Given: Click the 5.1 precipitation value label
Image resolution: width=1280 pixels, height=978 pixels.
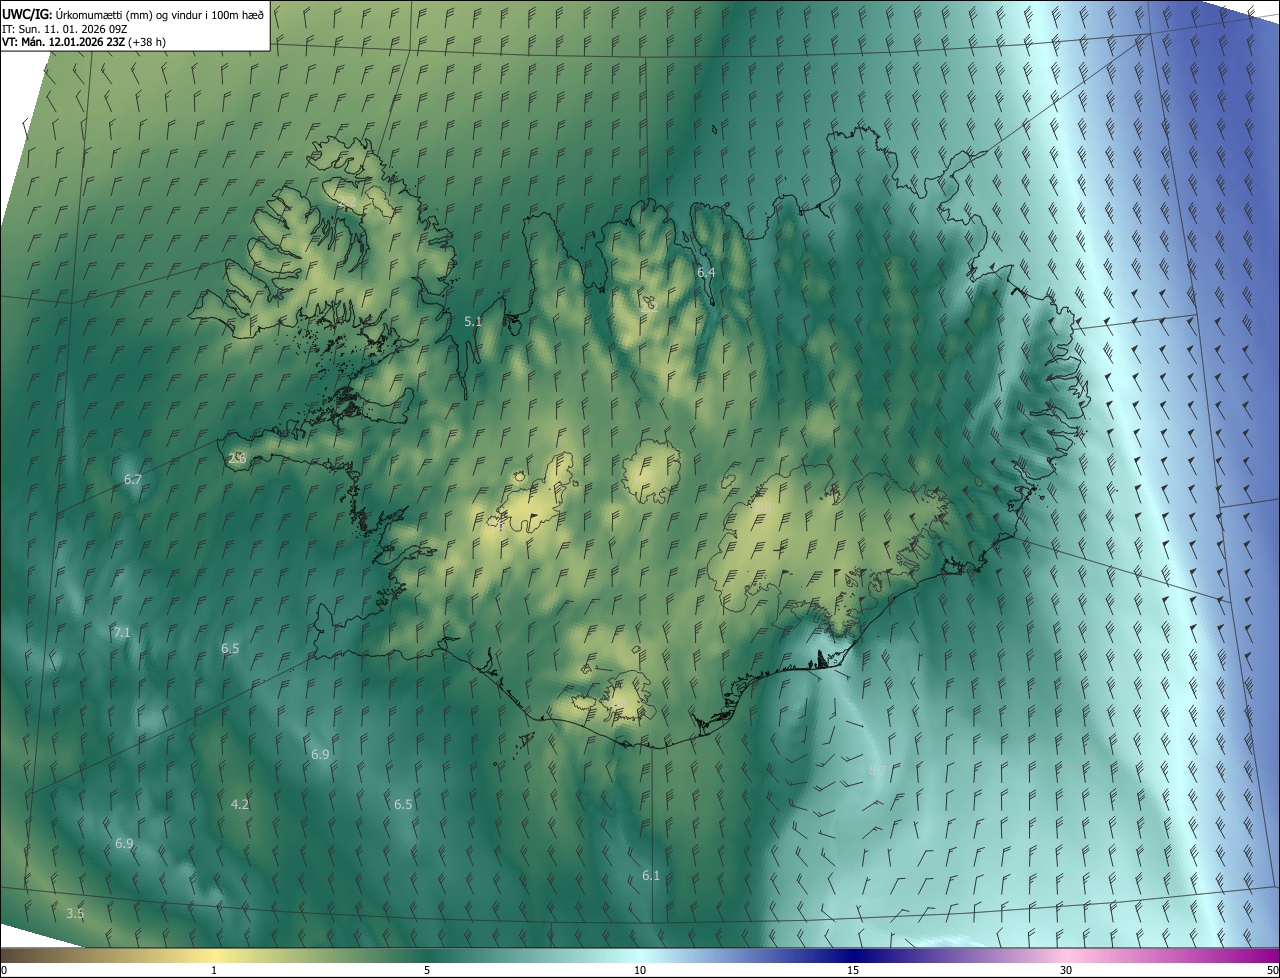Looking at the screenshot, I should pos(474,321).
